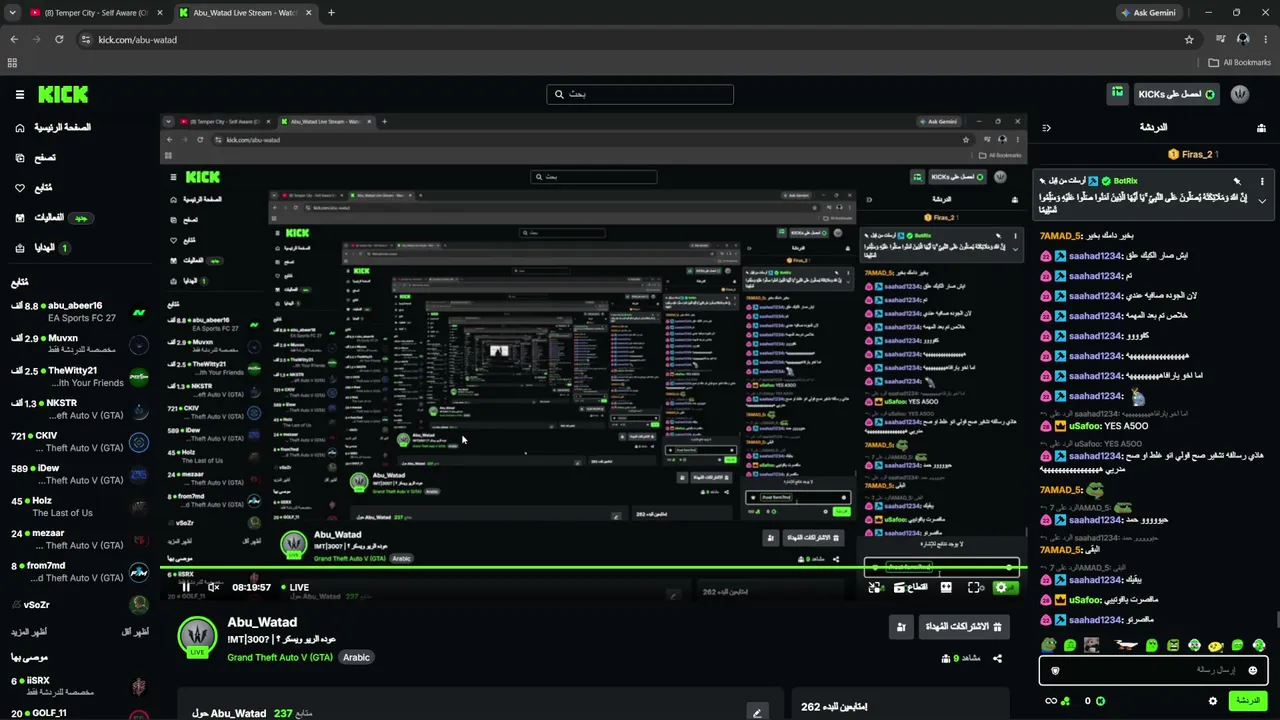Open the emoji picker in chat box
Viewport: 1280px width, 720px height.
(1252, 670)
